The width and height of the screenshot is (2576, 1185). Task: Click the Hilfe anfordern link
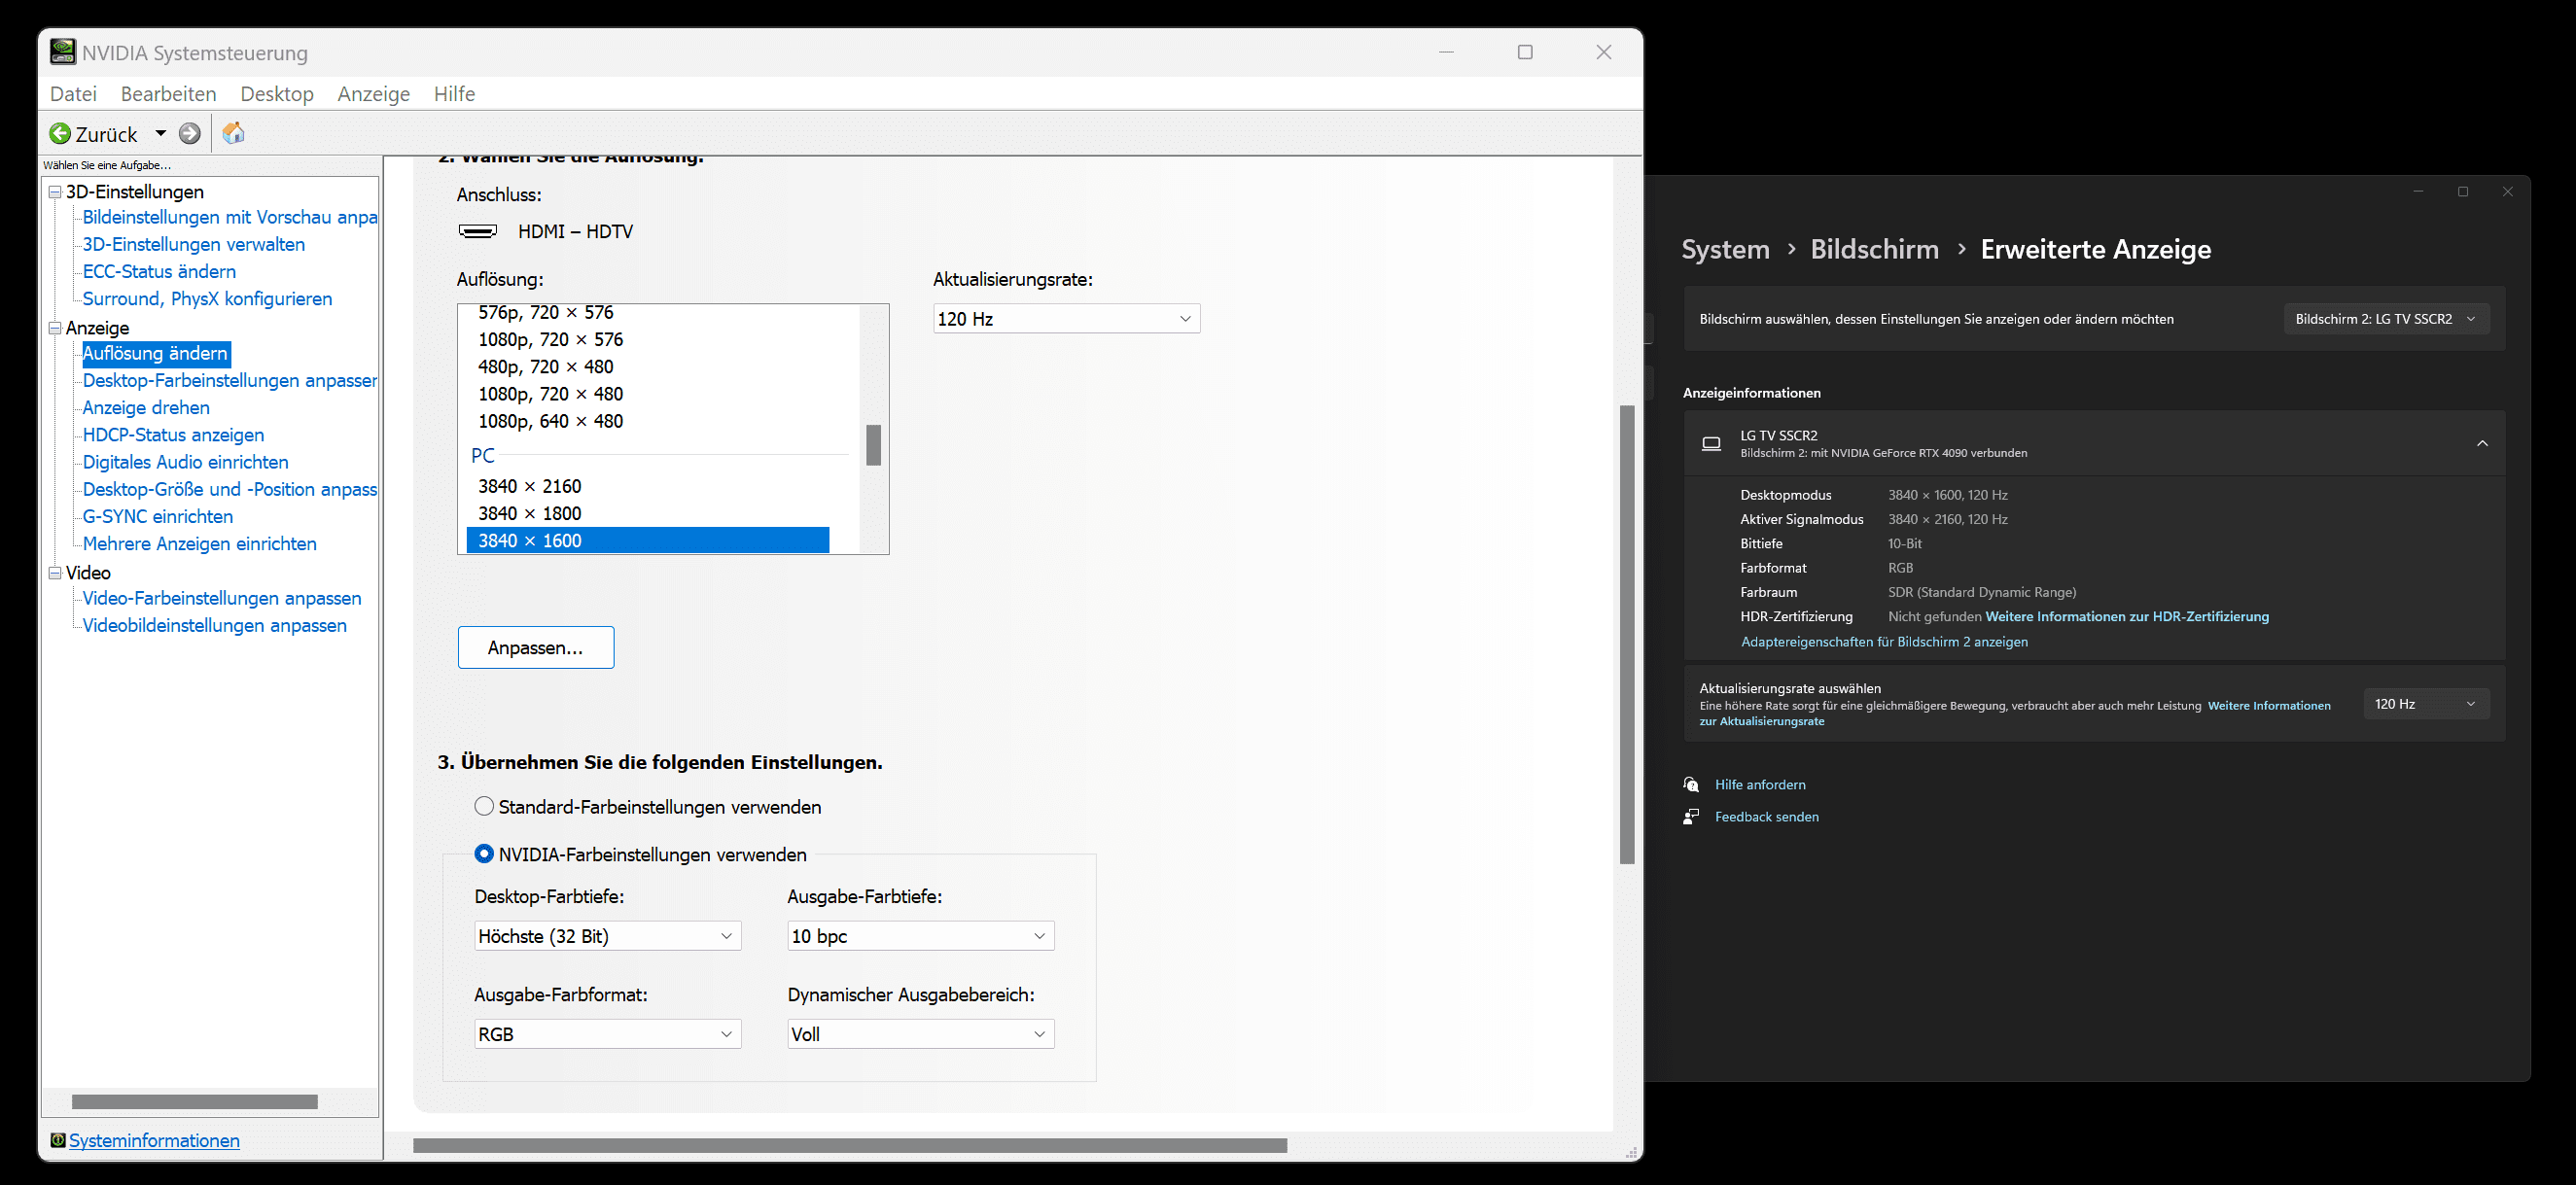pyautogui.click(x=1760, y=785)
